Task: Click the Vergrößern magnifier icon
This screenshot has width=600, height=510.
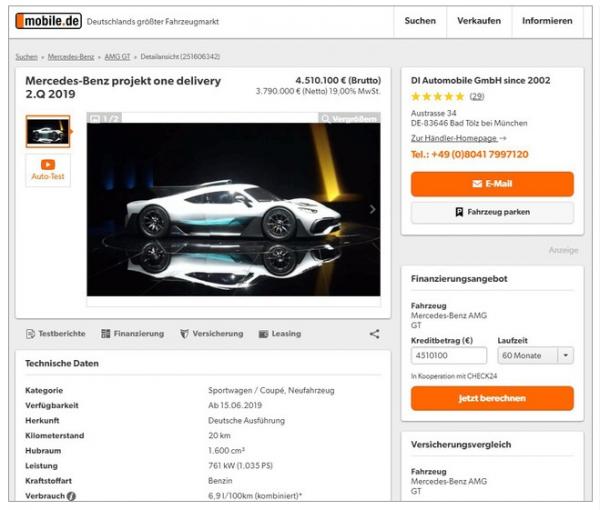Action: click(x=326, y=119)
